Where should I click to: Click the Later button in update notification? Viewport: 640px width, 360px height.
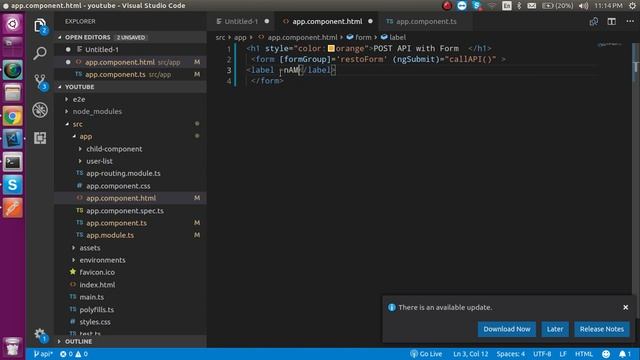[x=555, y=329]
